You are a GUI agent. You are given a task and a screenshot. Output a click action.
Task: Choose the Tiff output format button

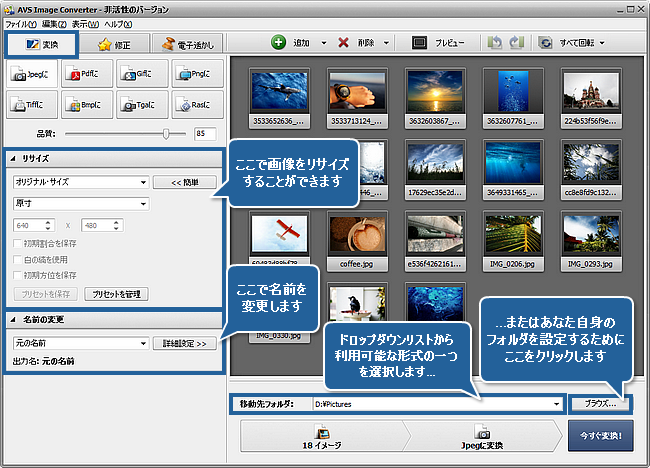[x=32, y=104]
